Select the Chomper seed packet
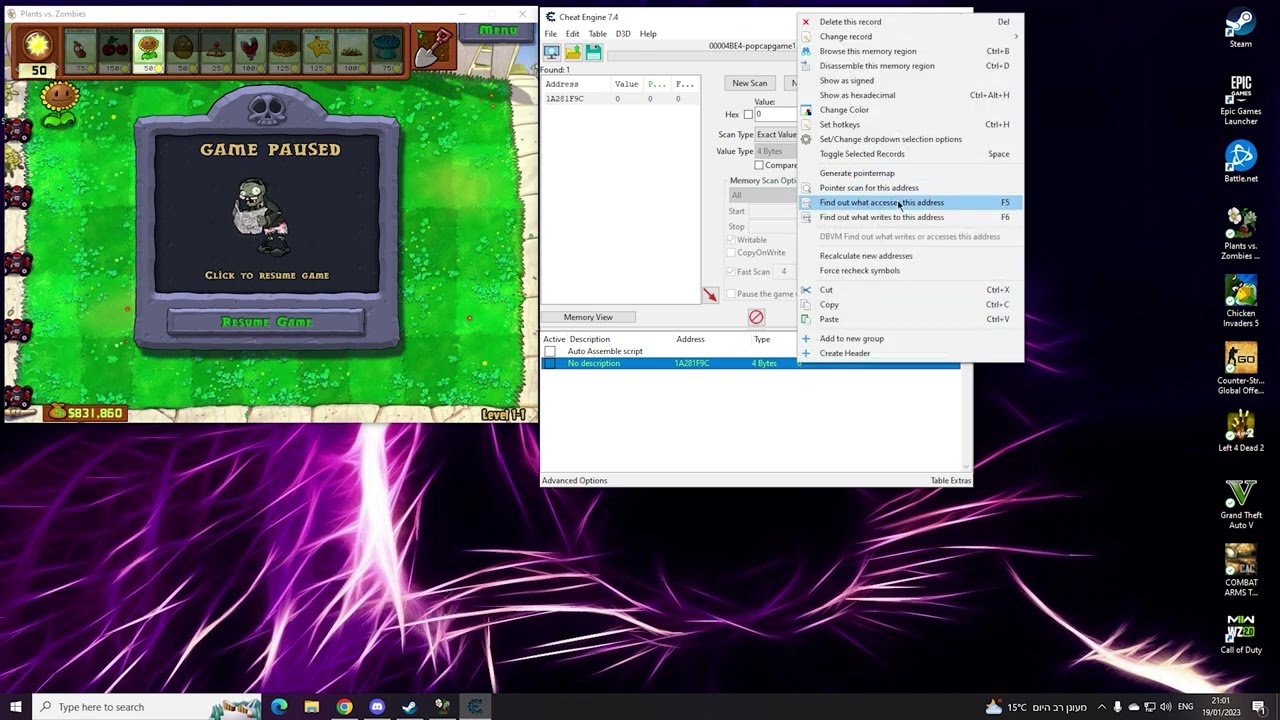The height and width of the screenshot is (720, 1280). click(x=250, y=50)
